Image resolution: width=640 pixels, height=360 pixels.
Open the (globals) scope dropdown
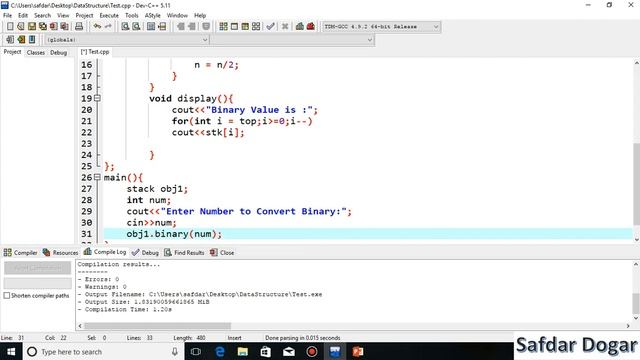pos(205,40)
